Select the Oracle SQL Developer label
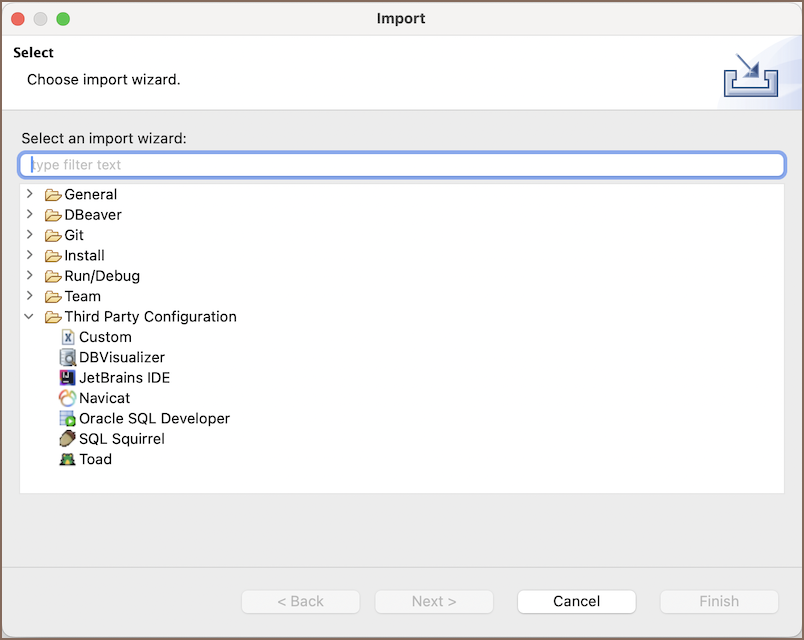 (x=154, y=419)
